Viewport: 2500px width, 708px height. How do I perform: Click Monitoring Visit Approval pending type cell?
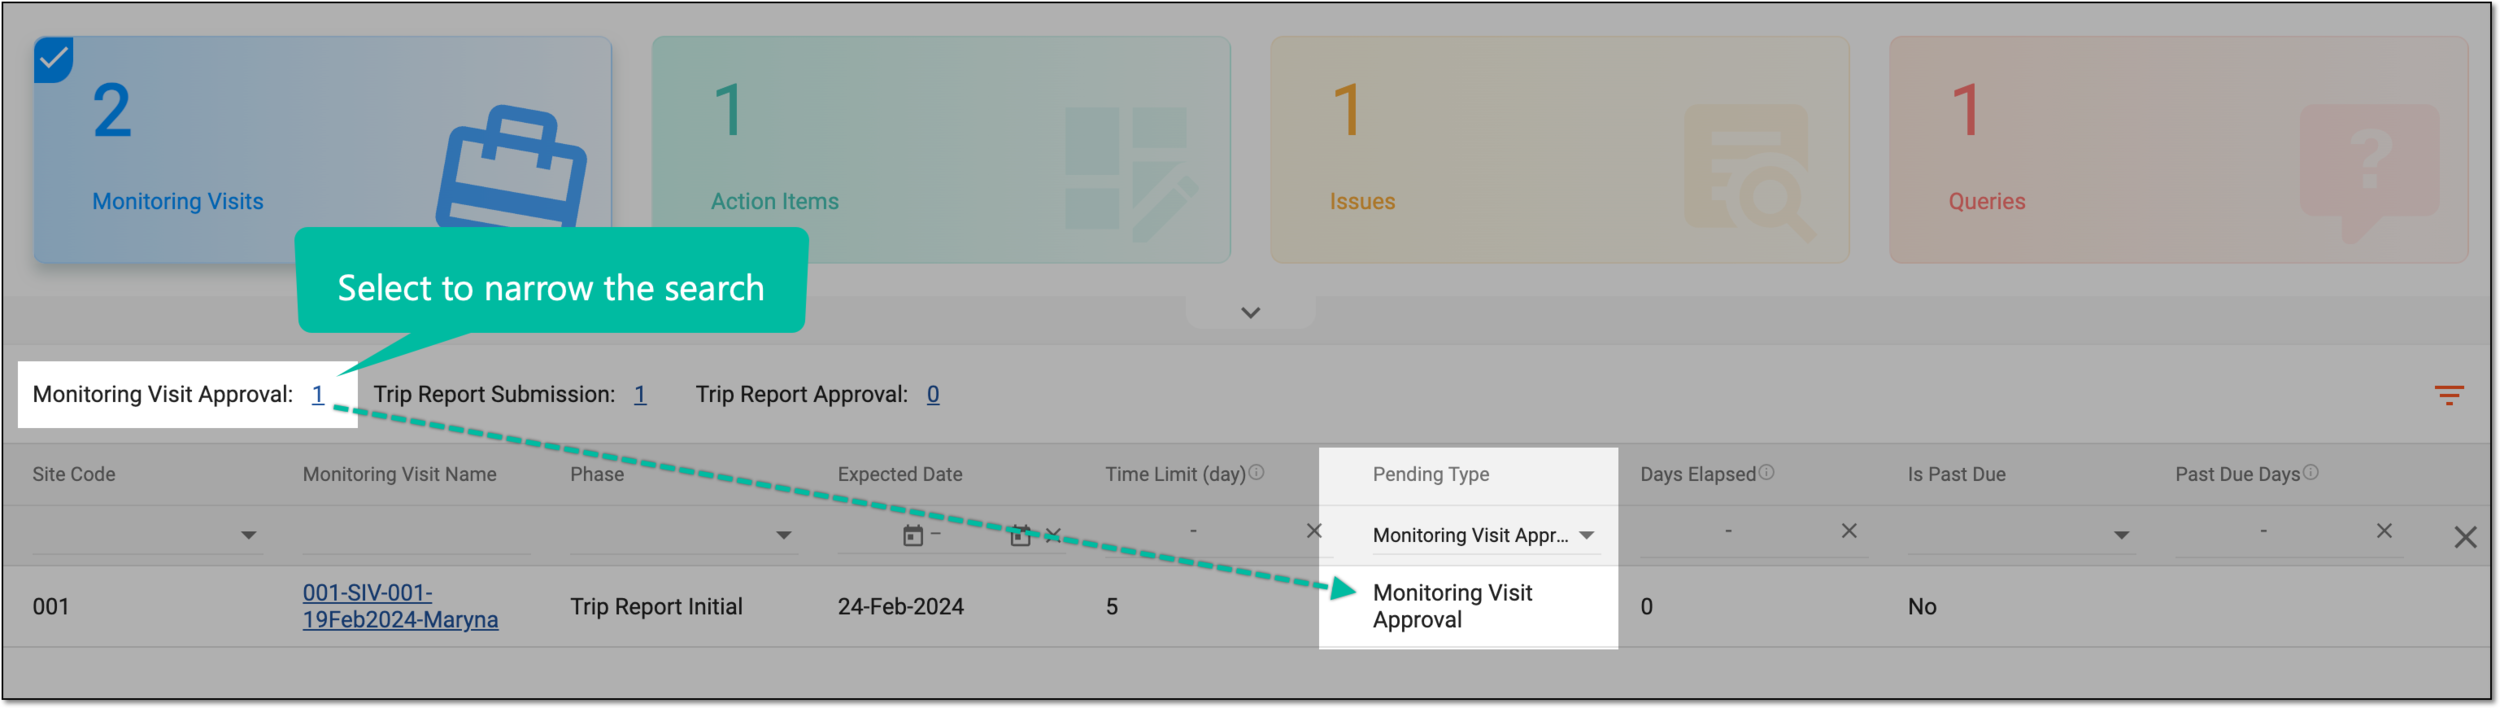coord(1452,607)
